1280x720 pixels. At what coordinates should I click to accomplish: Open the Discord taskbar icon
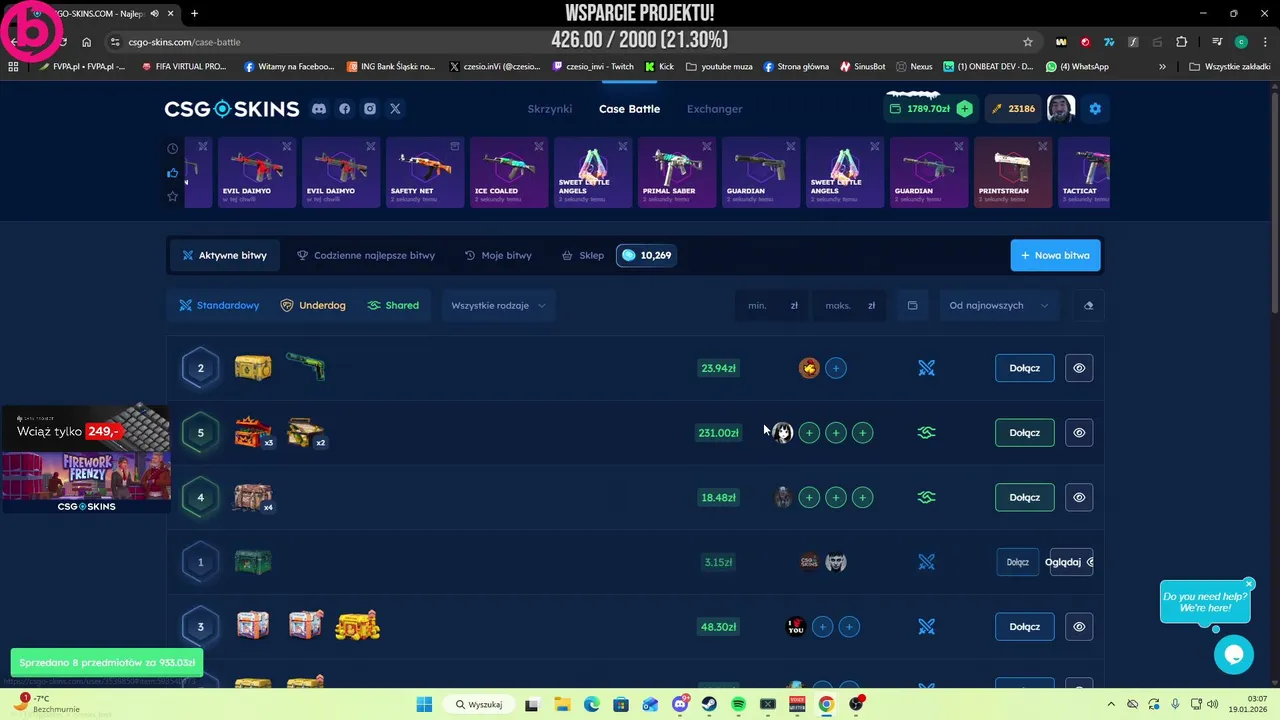pos(680,704)
